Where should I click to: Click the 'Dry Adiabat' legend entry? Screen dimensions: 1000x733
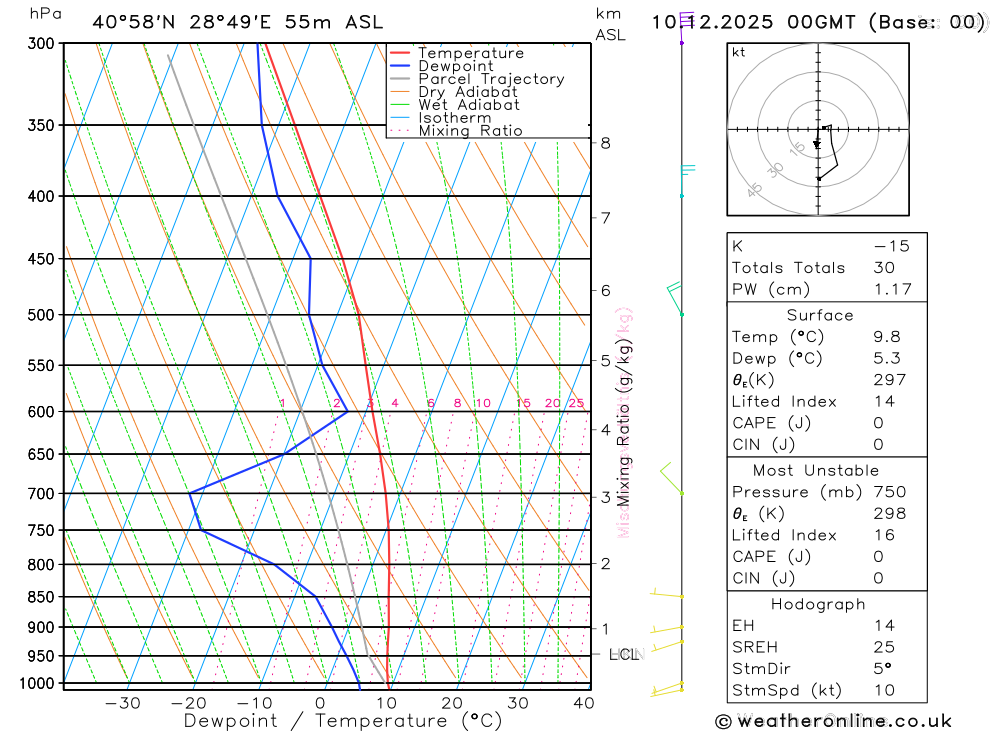[467, 92]
